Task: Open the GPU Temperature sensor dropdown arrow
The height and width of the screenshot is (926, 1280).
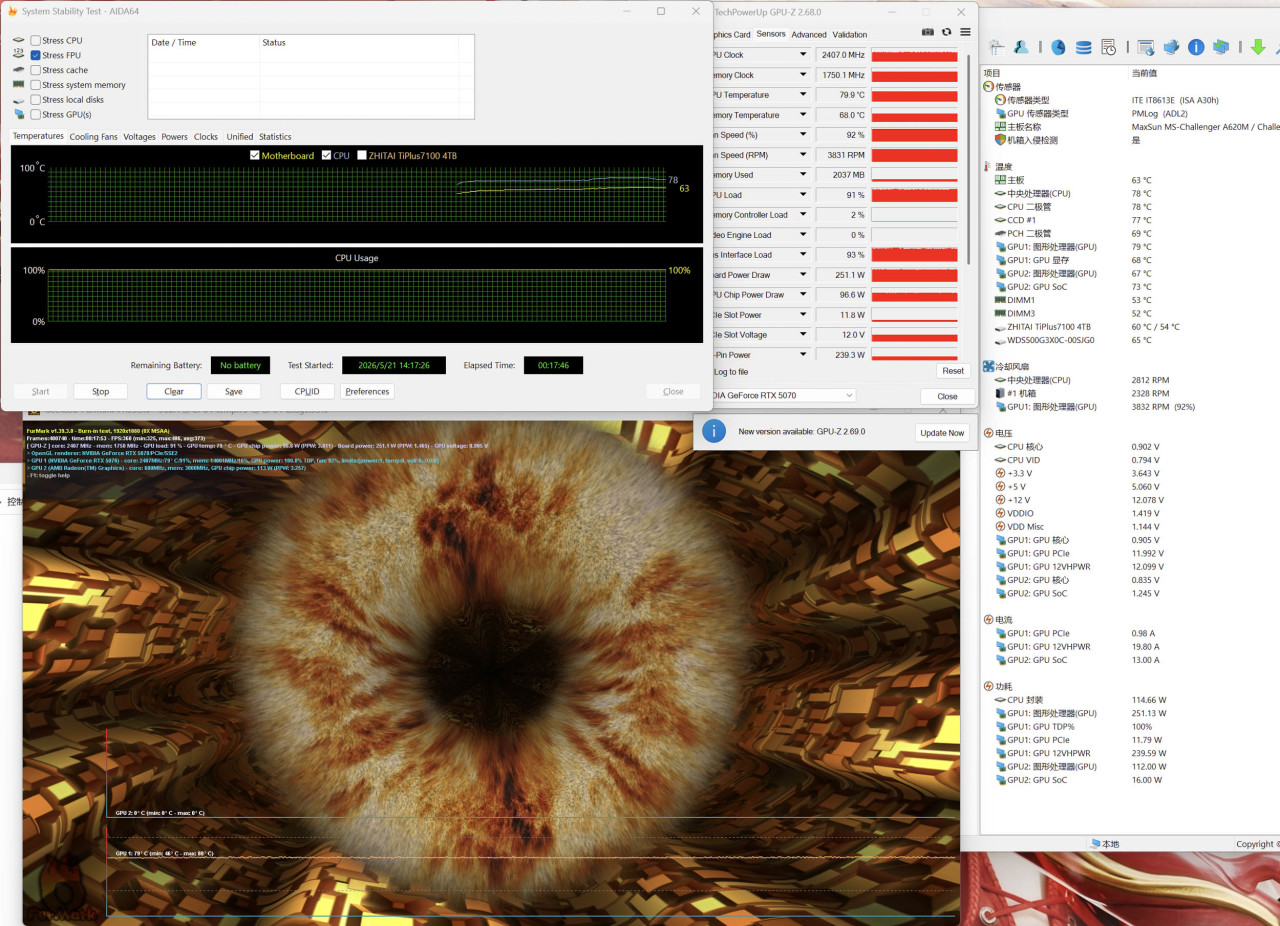Action: 802,95
